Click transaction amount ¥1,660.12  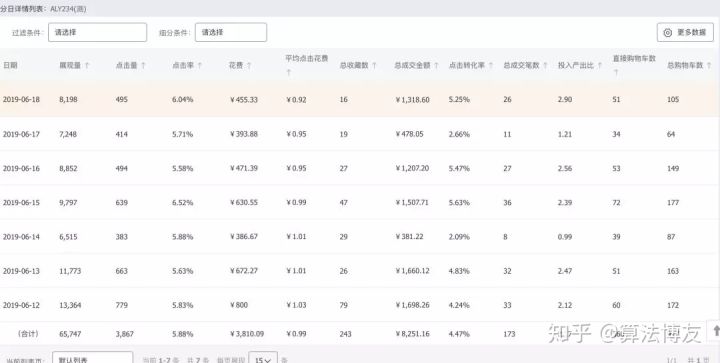pyautogui.click(x=412, y=271)
